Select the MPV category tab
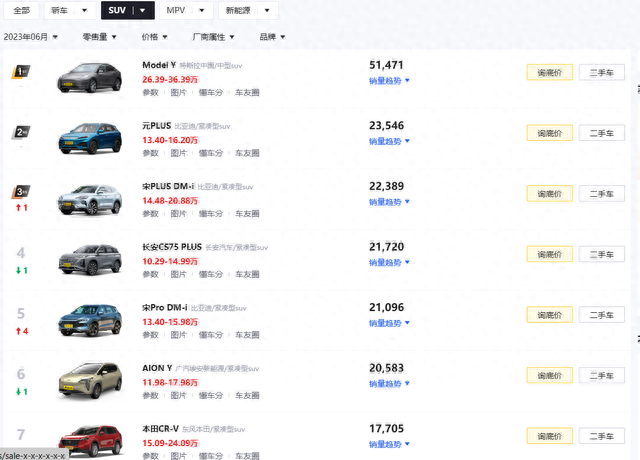640x460 pixels. [x=176, y=10]
